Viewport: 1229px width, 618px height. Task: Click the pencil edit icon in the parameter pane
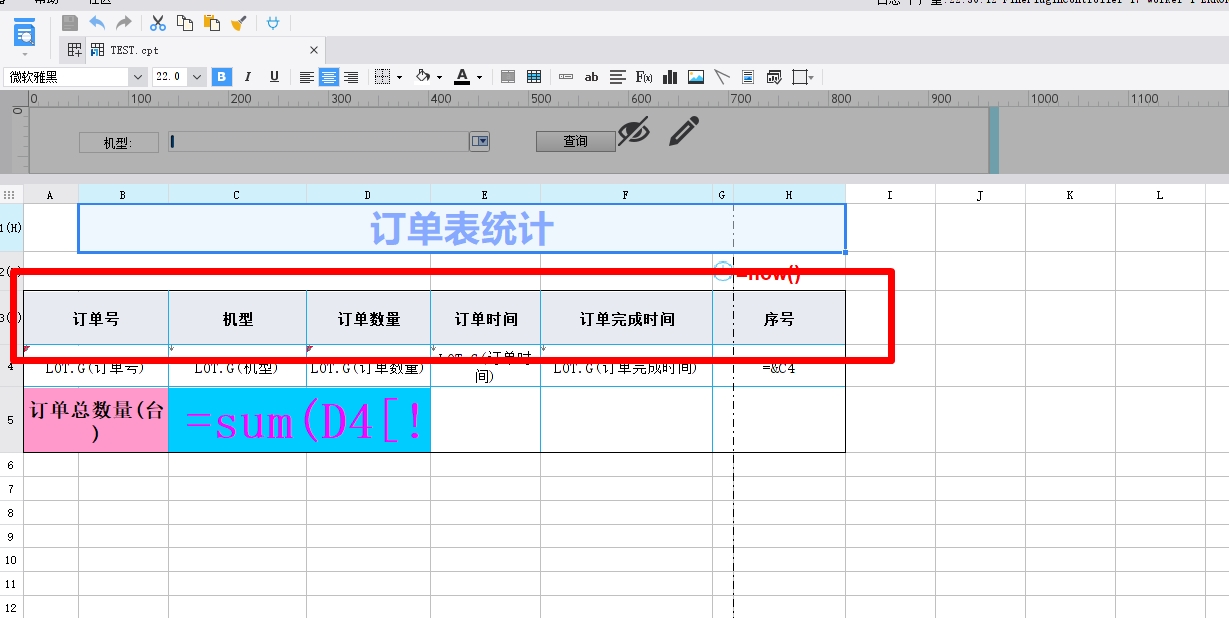[x=684, y=131]
